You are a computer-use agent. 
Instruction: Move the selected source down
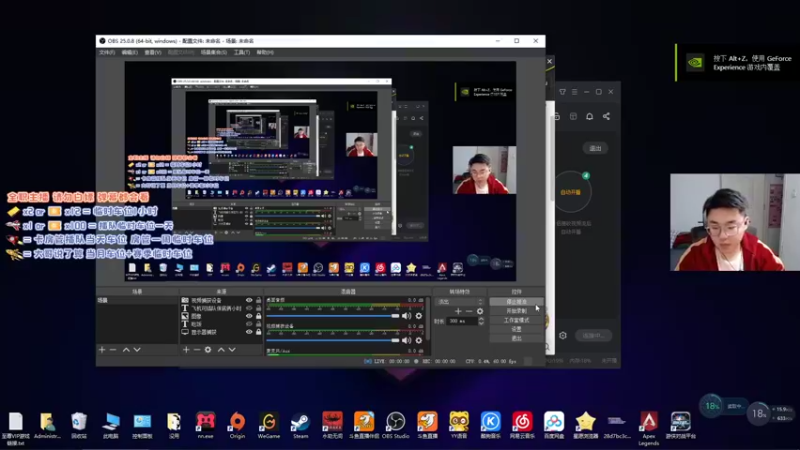click(232, 349)
